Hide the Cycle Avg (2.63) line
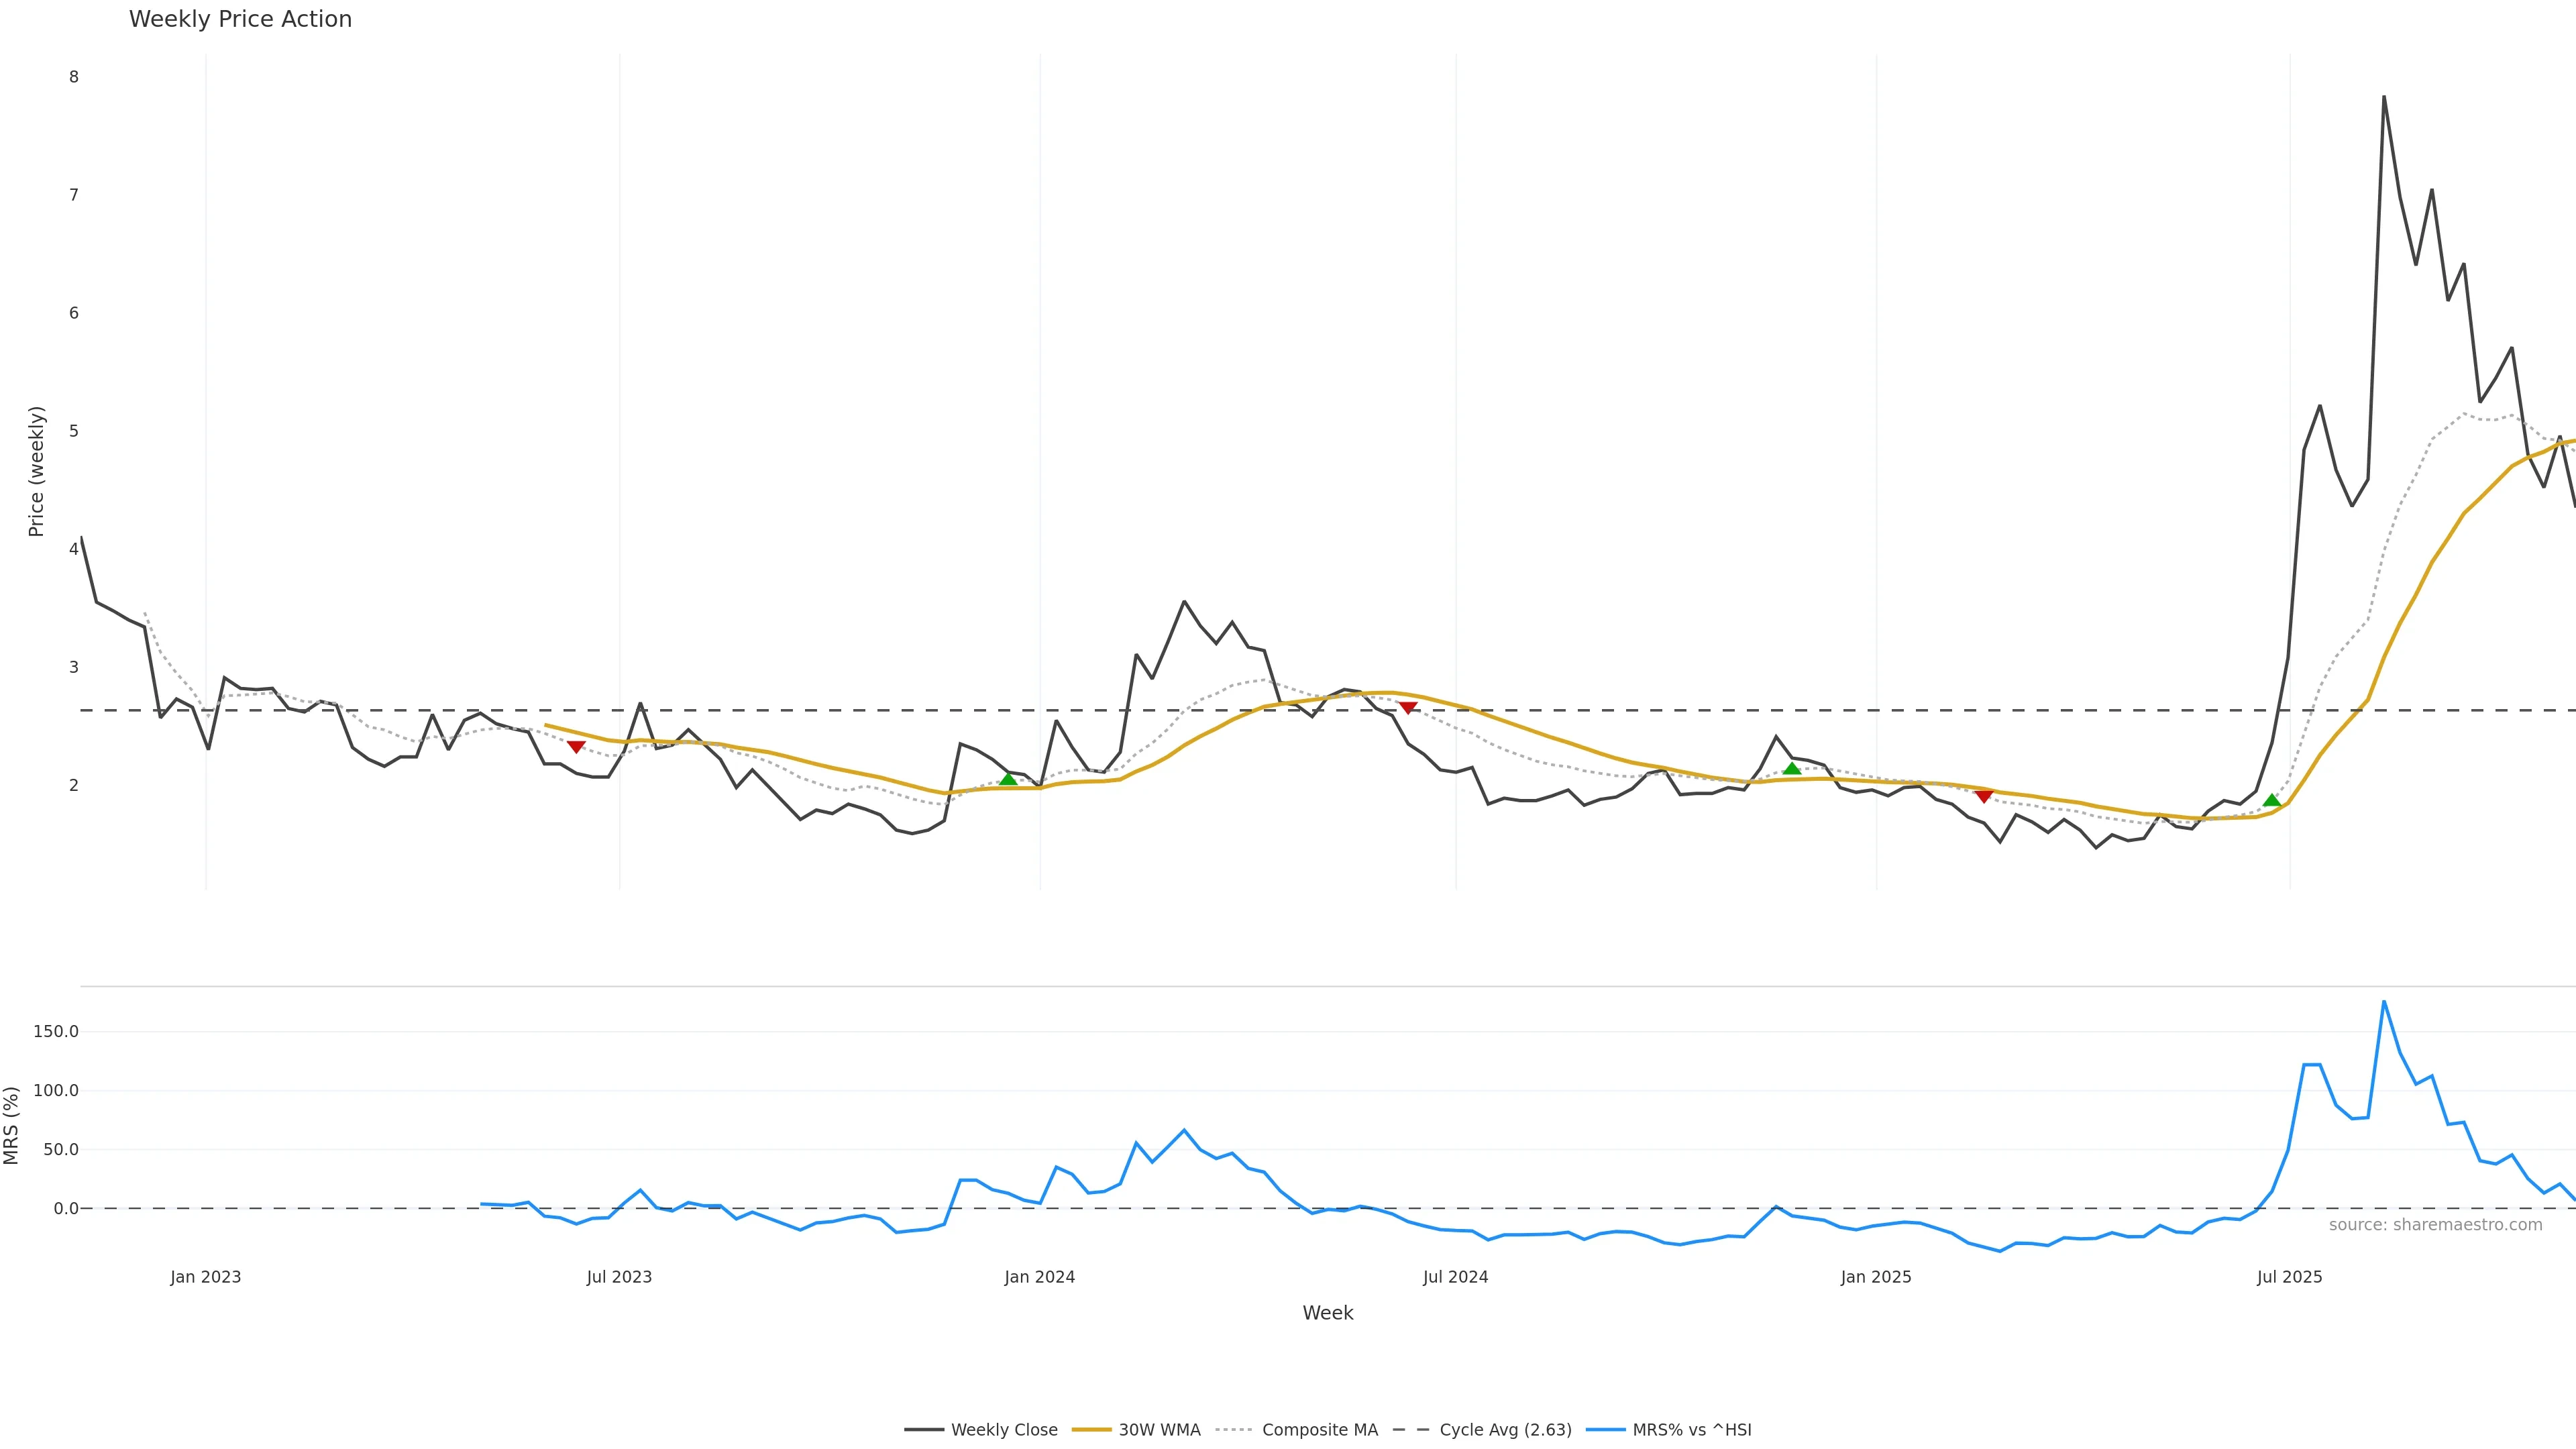This screenshot has height=1449, width=2576. (x=1505, y=1430)
